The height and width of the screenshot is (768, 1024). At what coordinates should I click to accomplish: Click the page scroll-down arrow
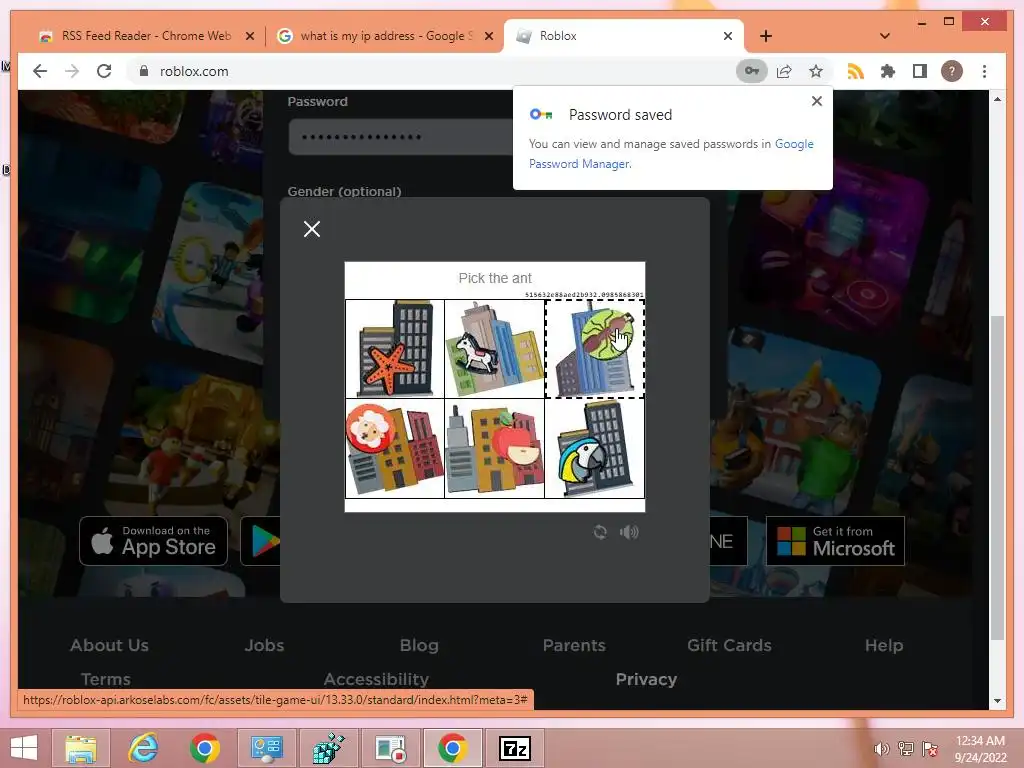(x=997, y=701)
